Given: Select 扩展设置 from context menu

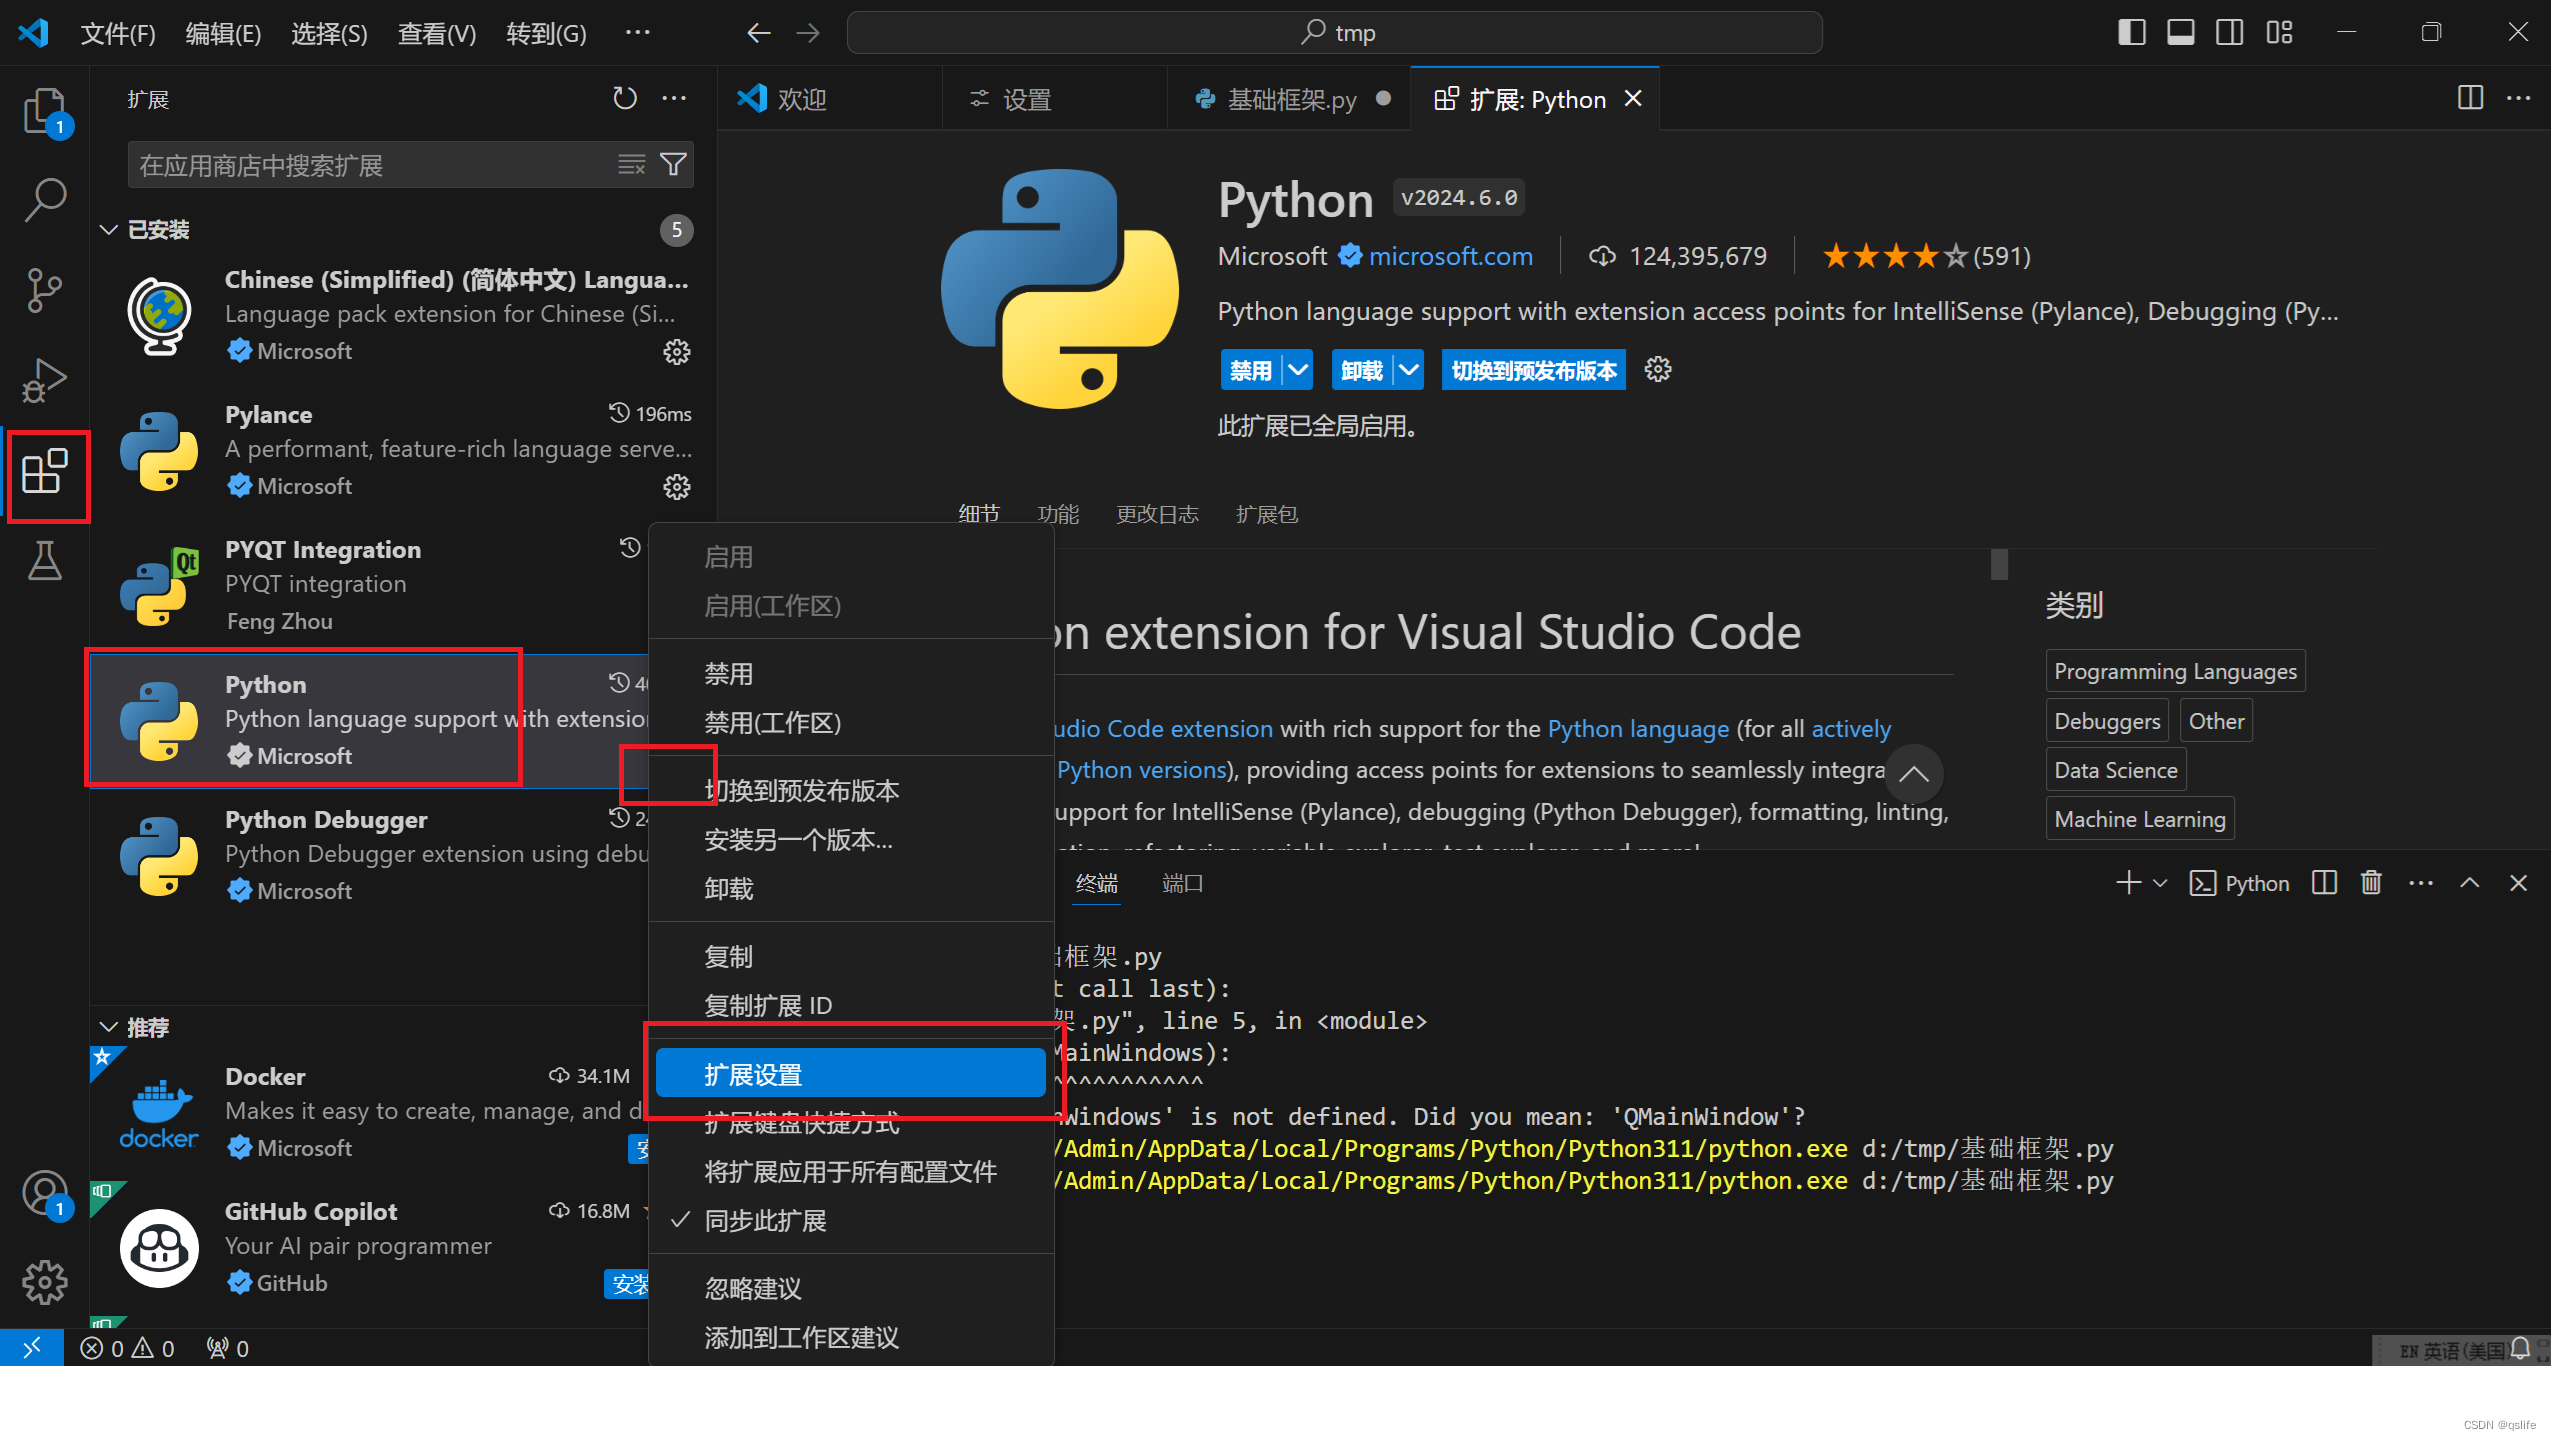Looking at the screenshot, I should click(x=850, y=1074).
